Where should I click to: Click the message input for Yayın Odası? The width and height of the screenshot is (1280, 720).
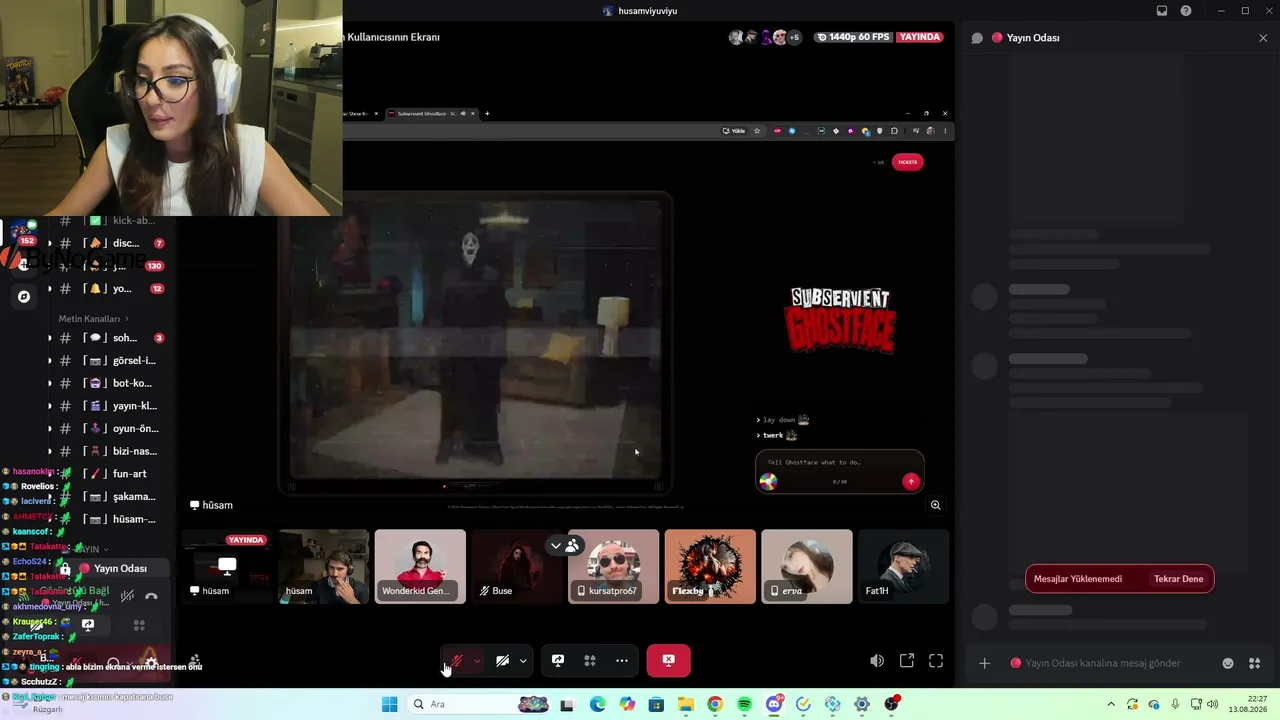[1103, 663]
